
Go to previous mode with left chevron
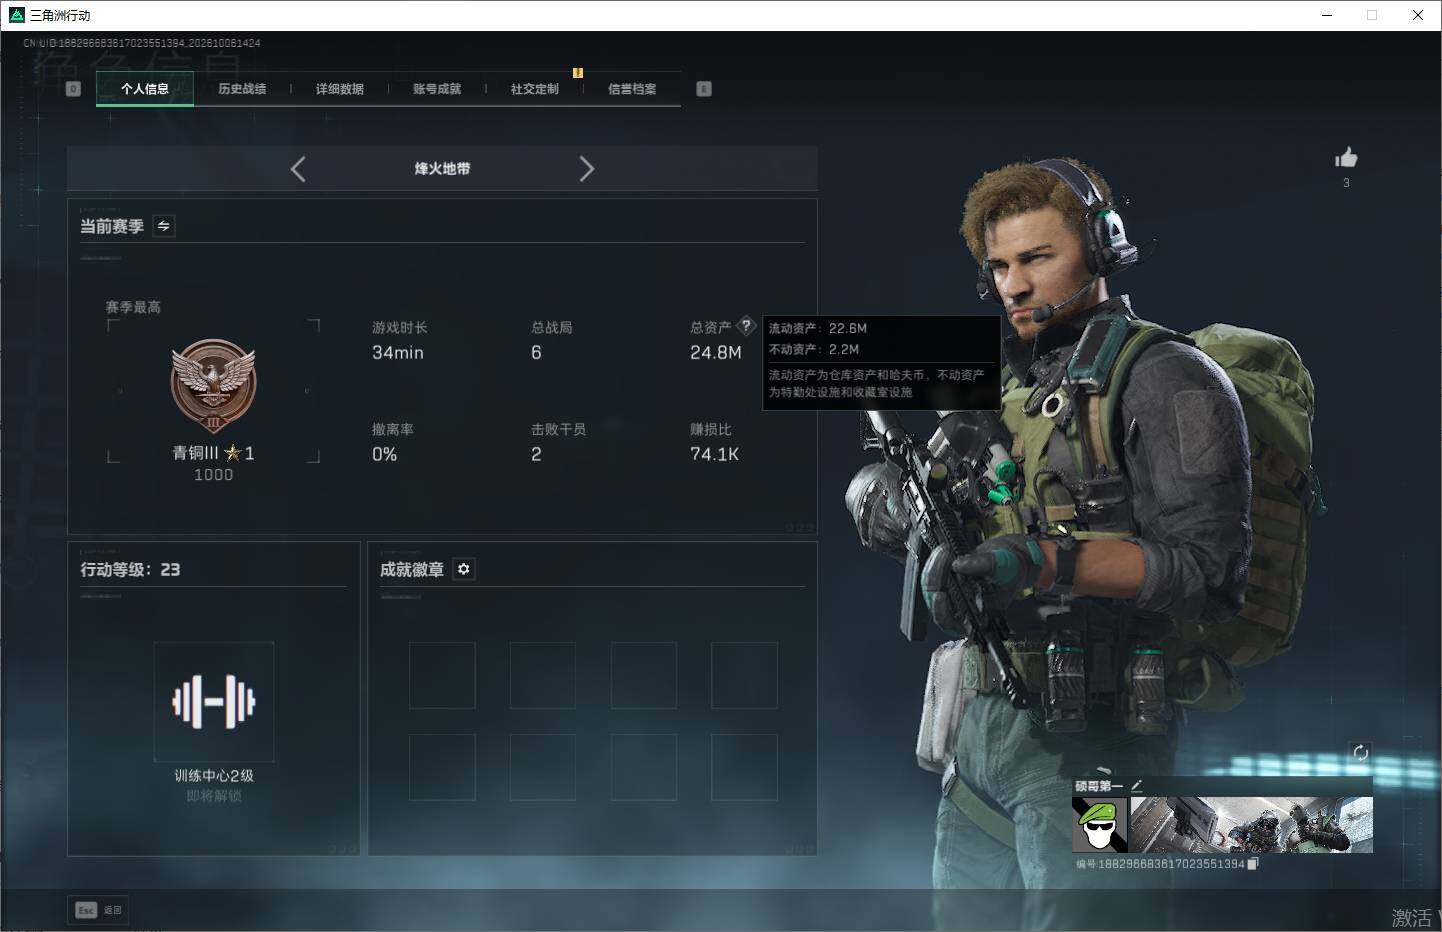[x=298, y=169]
